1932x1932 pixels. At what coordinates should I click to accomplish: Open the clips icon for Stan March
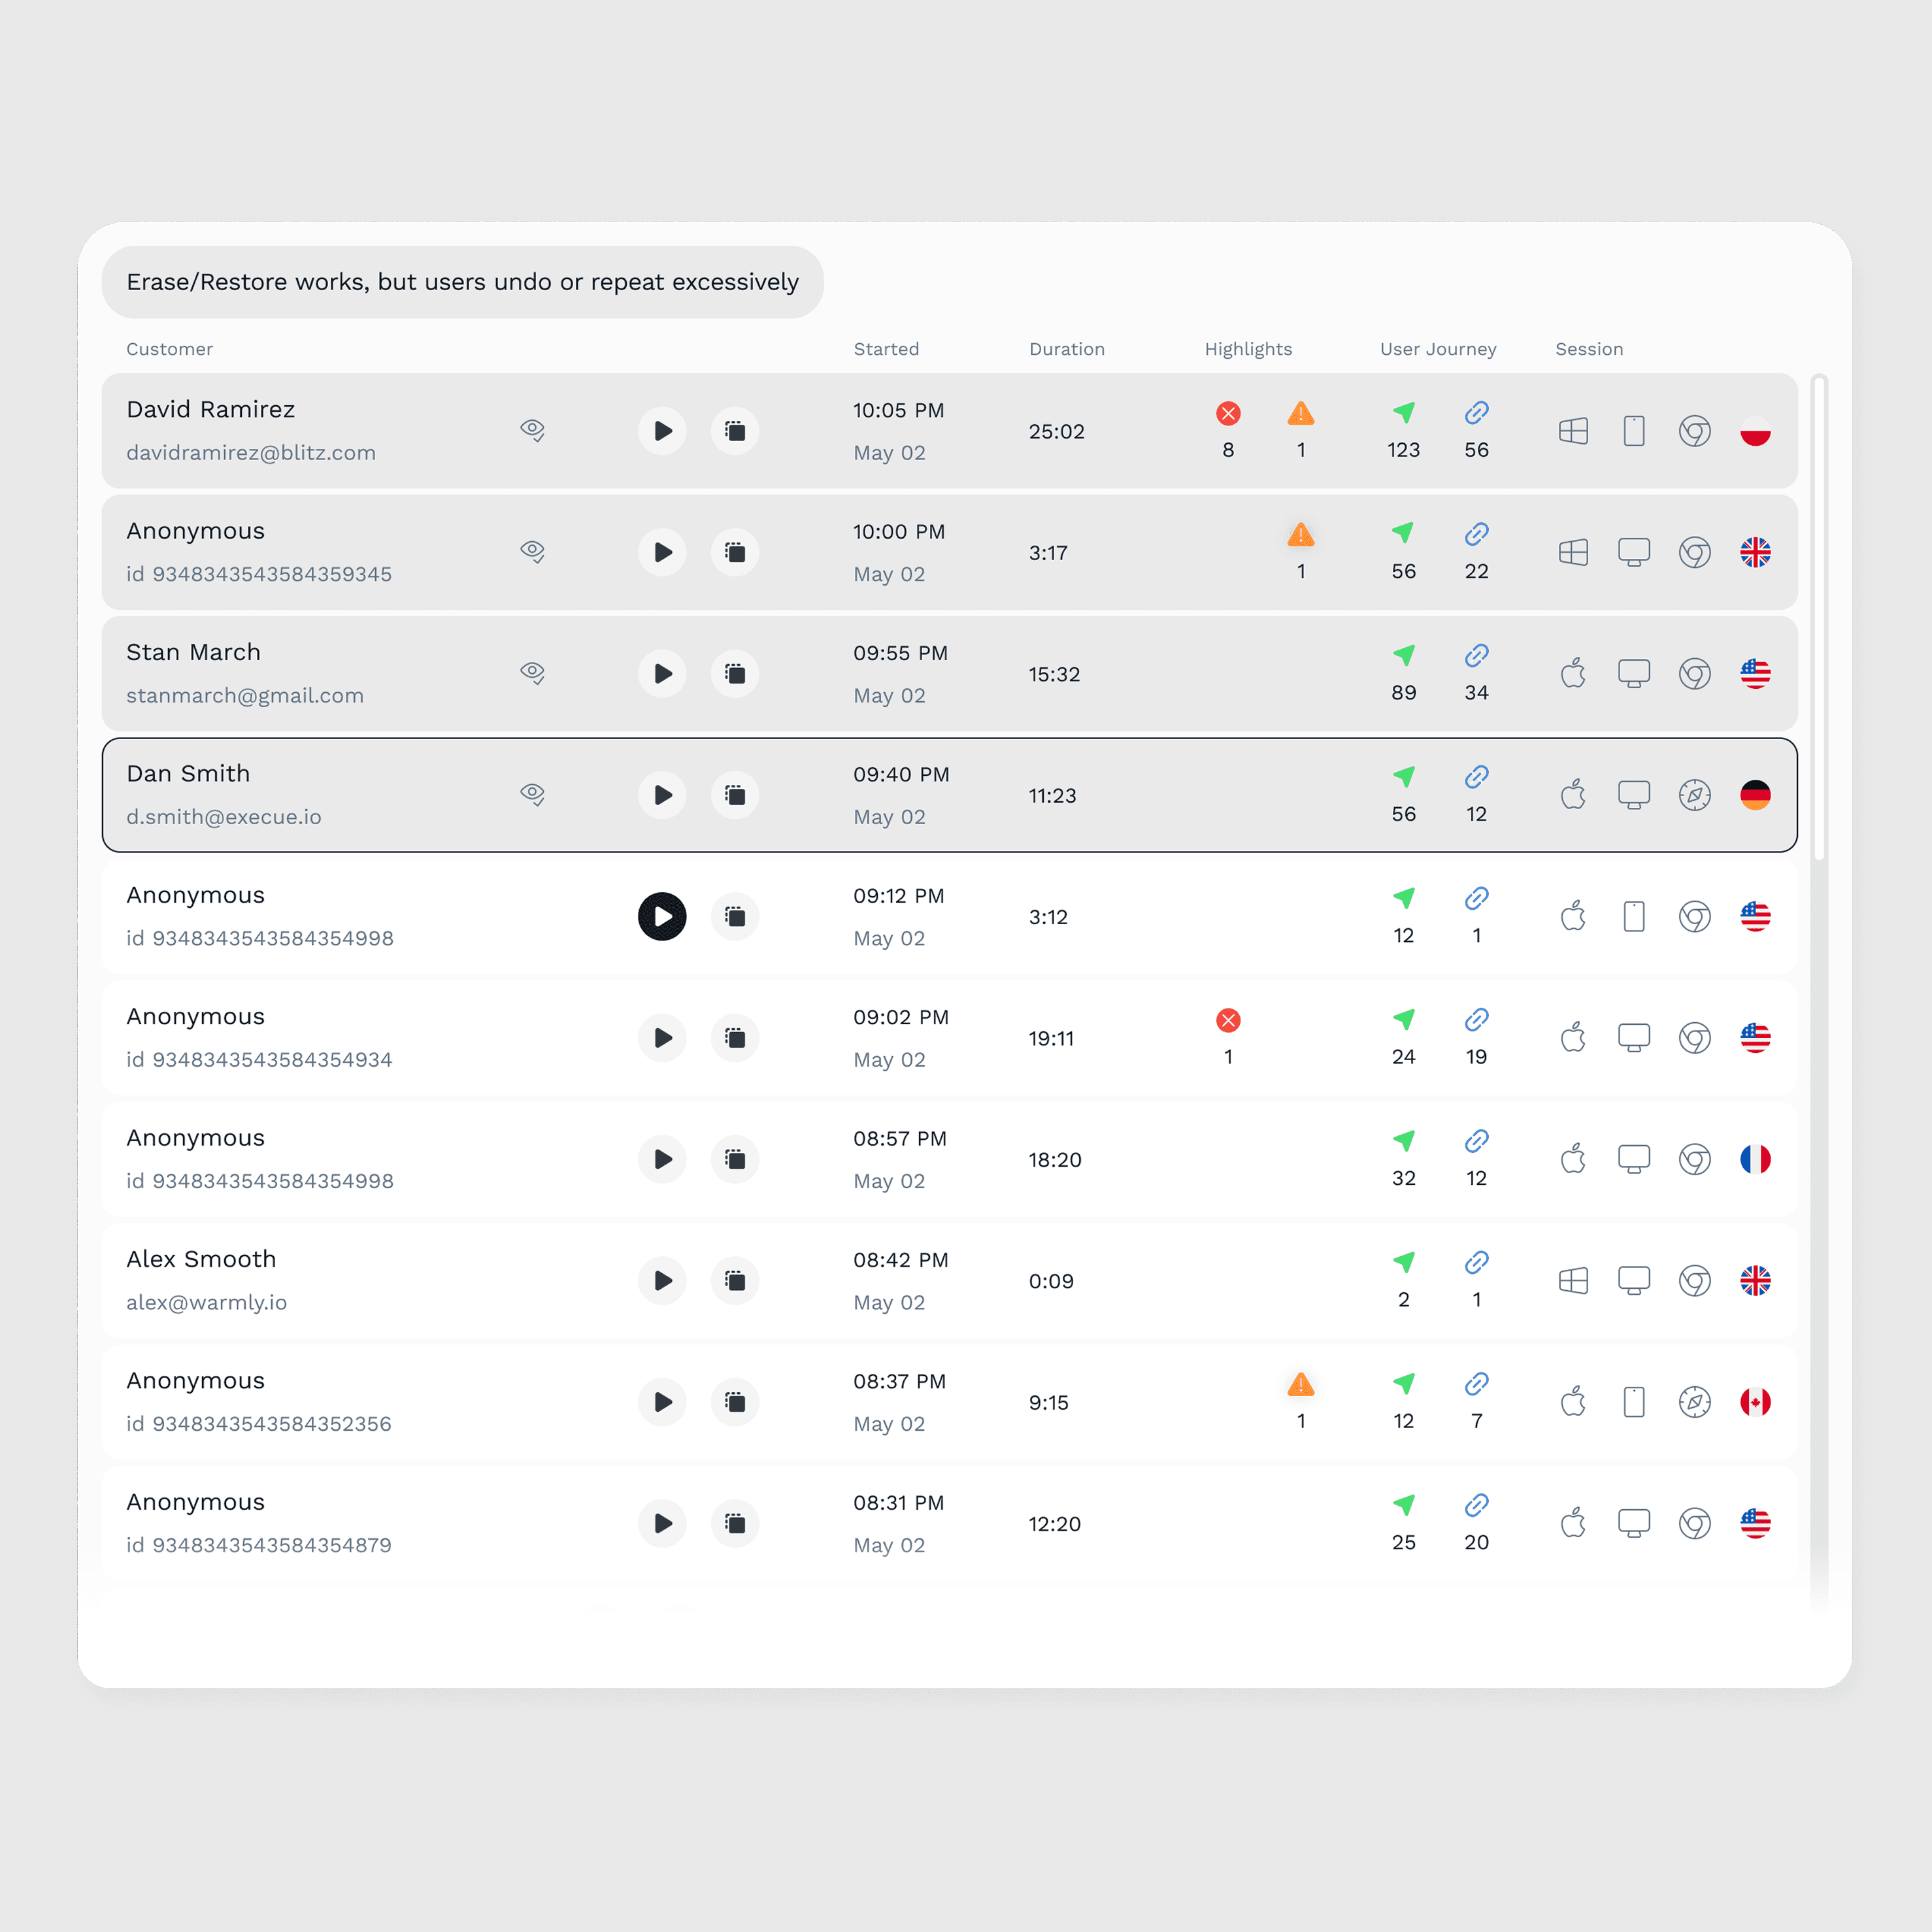click(735, 674)
